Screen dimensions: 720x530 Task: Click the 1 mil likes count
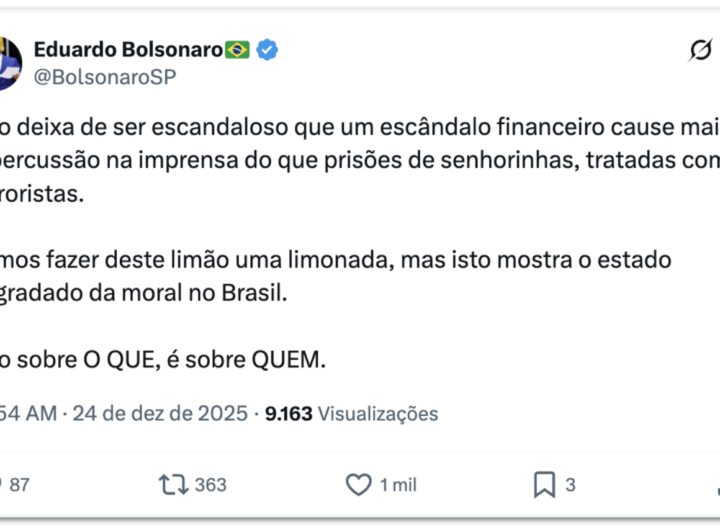coord(398,485)
